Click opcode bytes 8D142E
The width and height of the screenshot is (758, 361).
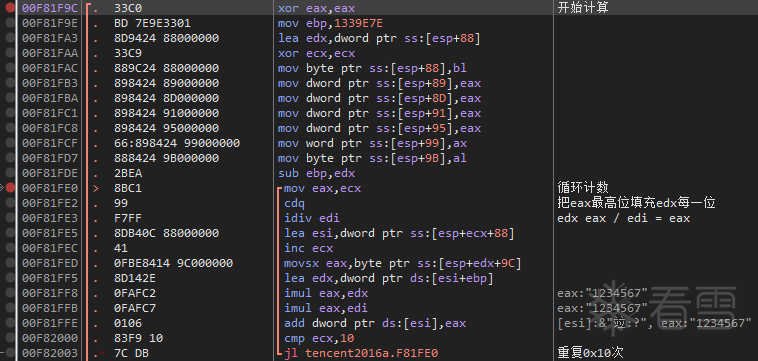coord(135,277)
